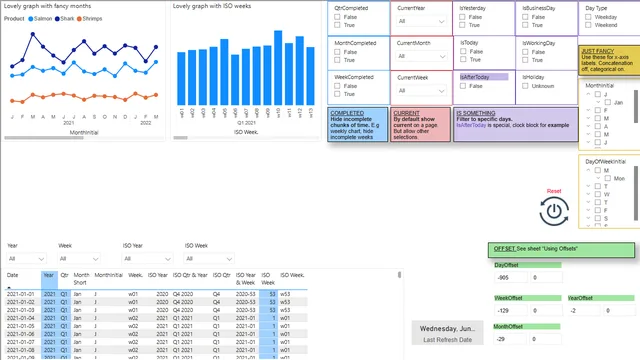
Task: Click the OFFSET See sheet note
Action: (561, 250)
